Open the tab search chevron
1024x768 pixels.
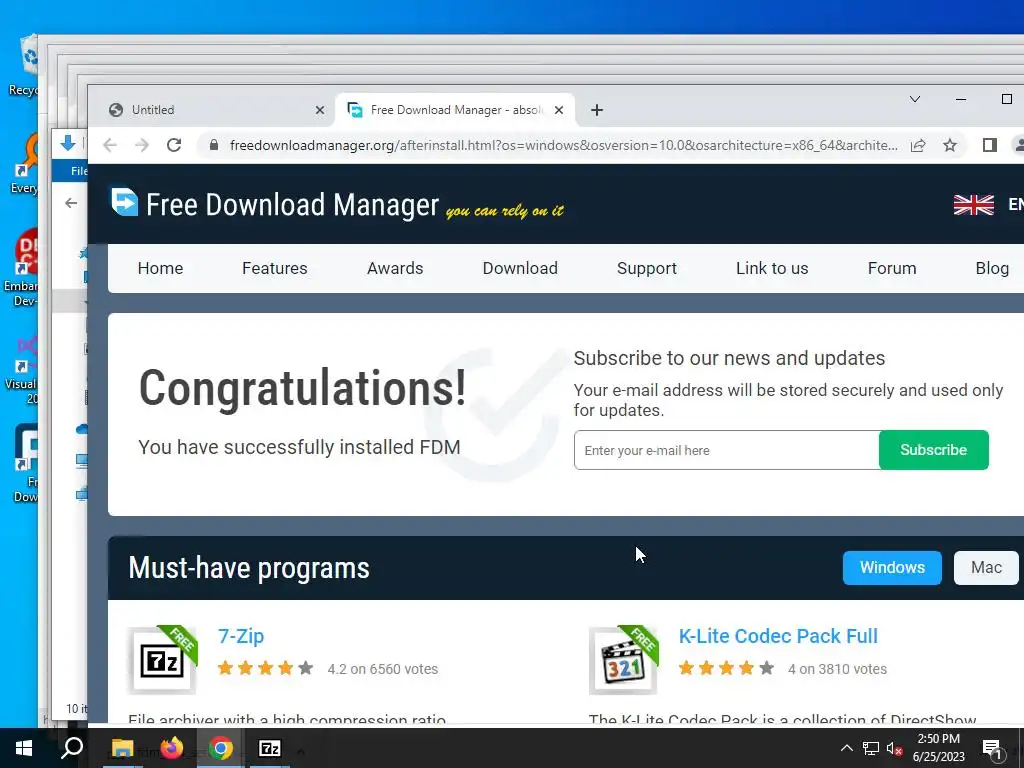pyautogui.click(x=914, y=99)
